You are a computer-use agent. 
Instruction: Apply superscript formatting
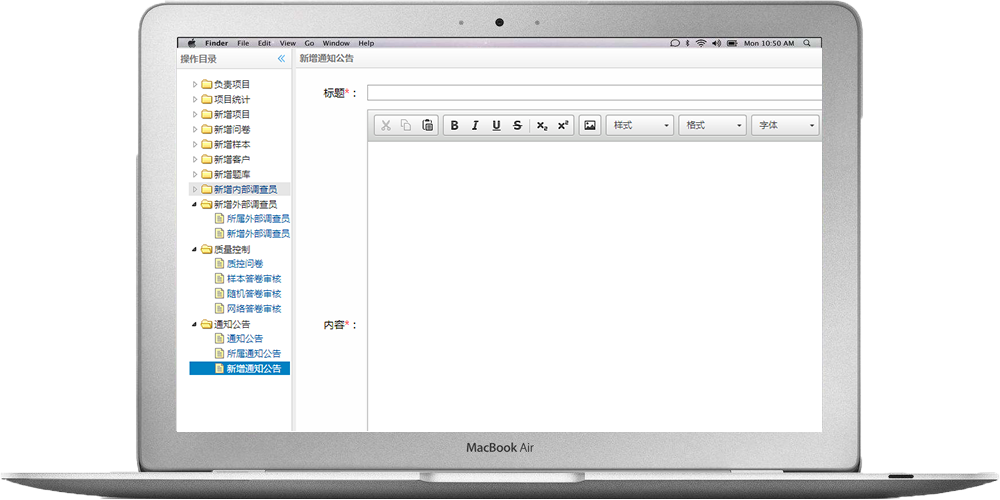click(x=563, y=126)
